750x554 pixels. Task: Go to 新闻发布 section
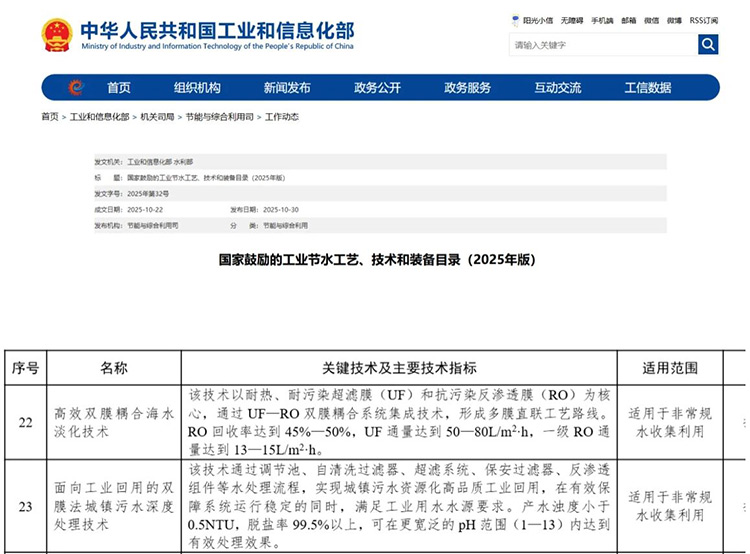[x=287, y=88]
